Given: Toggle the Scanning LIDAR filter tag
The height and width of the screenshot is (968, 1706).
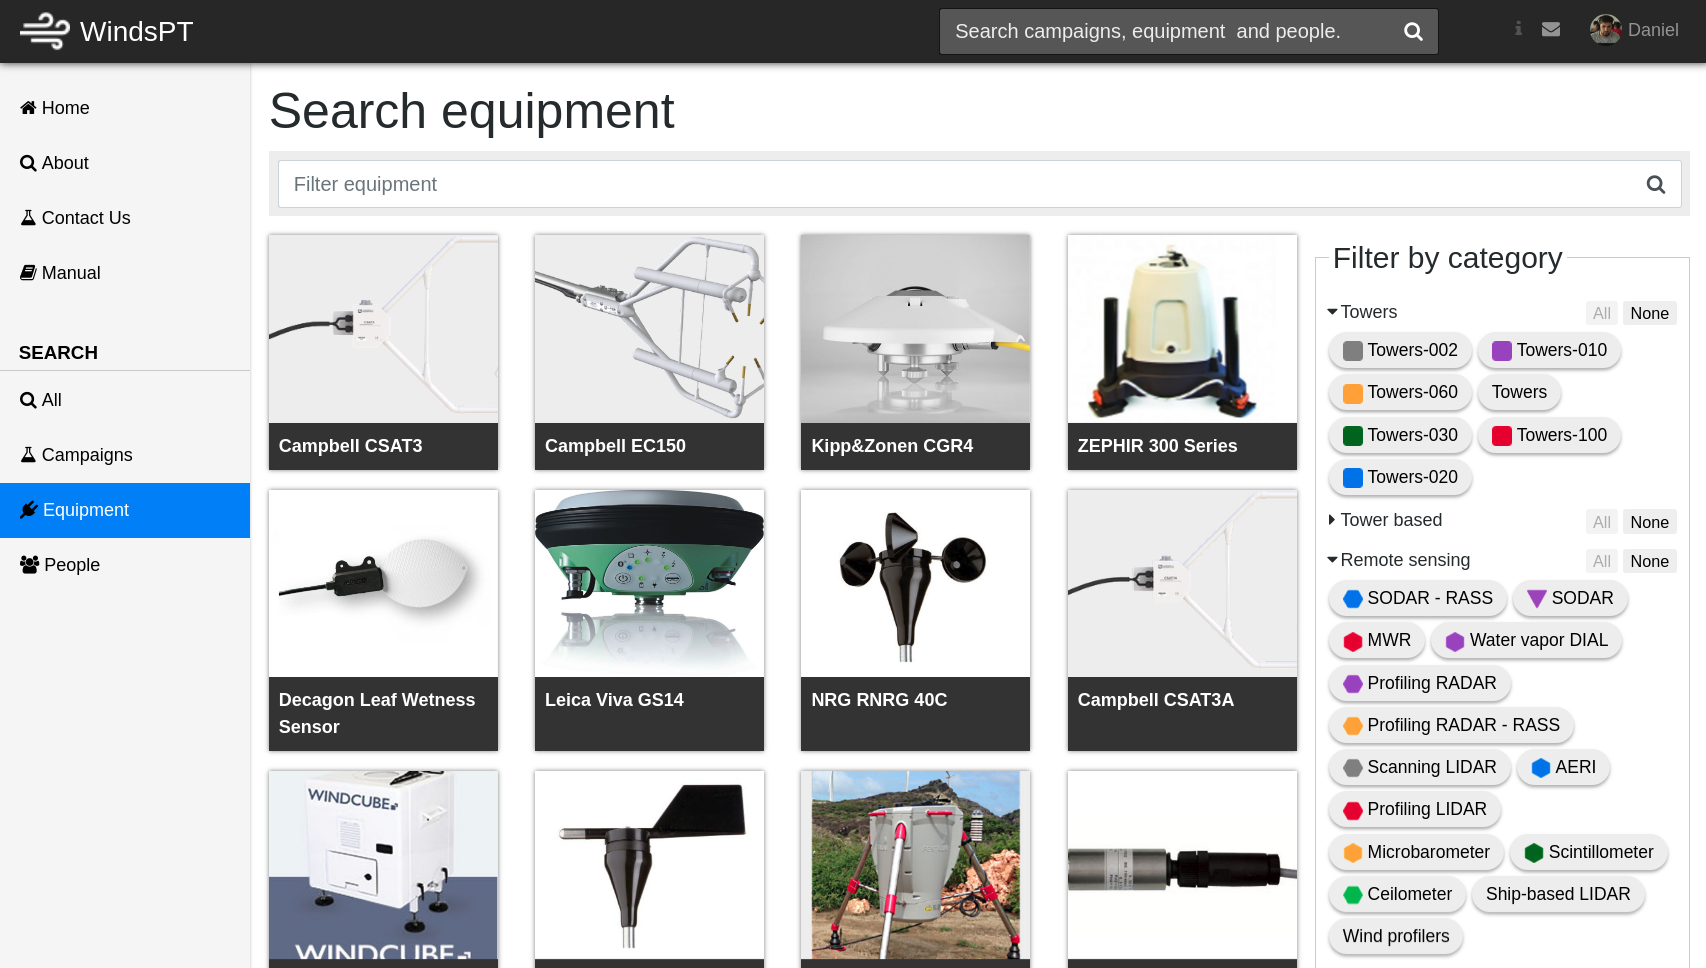Looking at the screenshot, I should [1420, 767].
